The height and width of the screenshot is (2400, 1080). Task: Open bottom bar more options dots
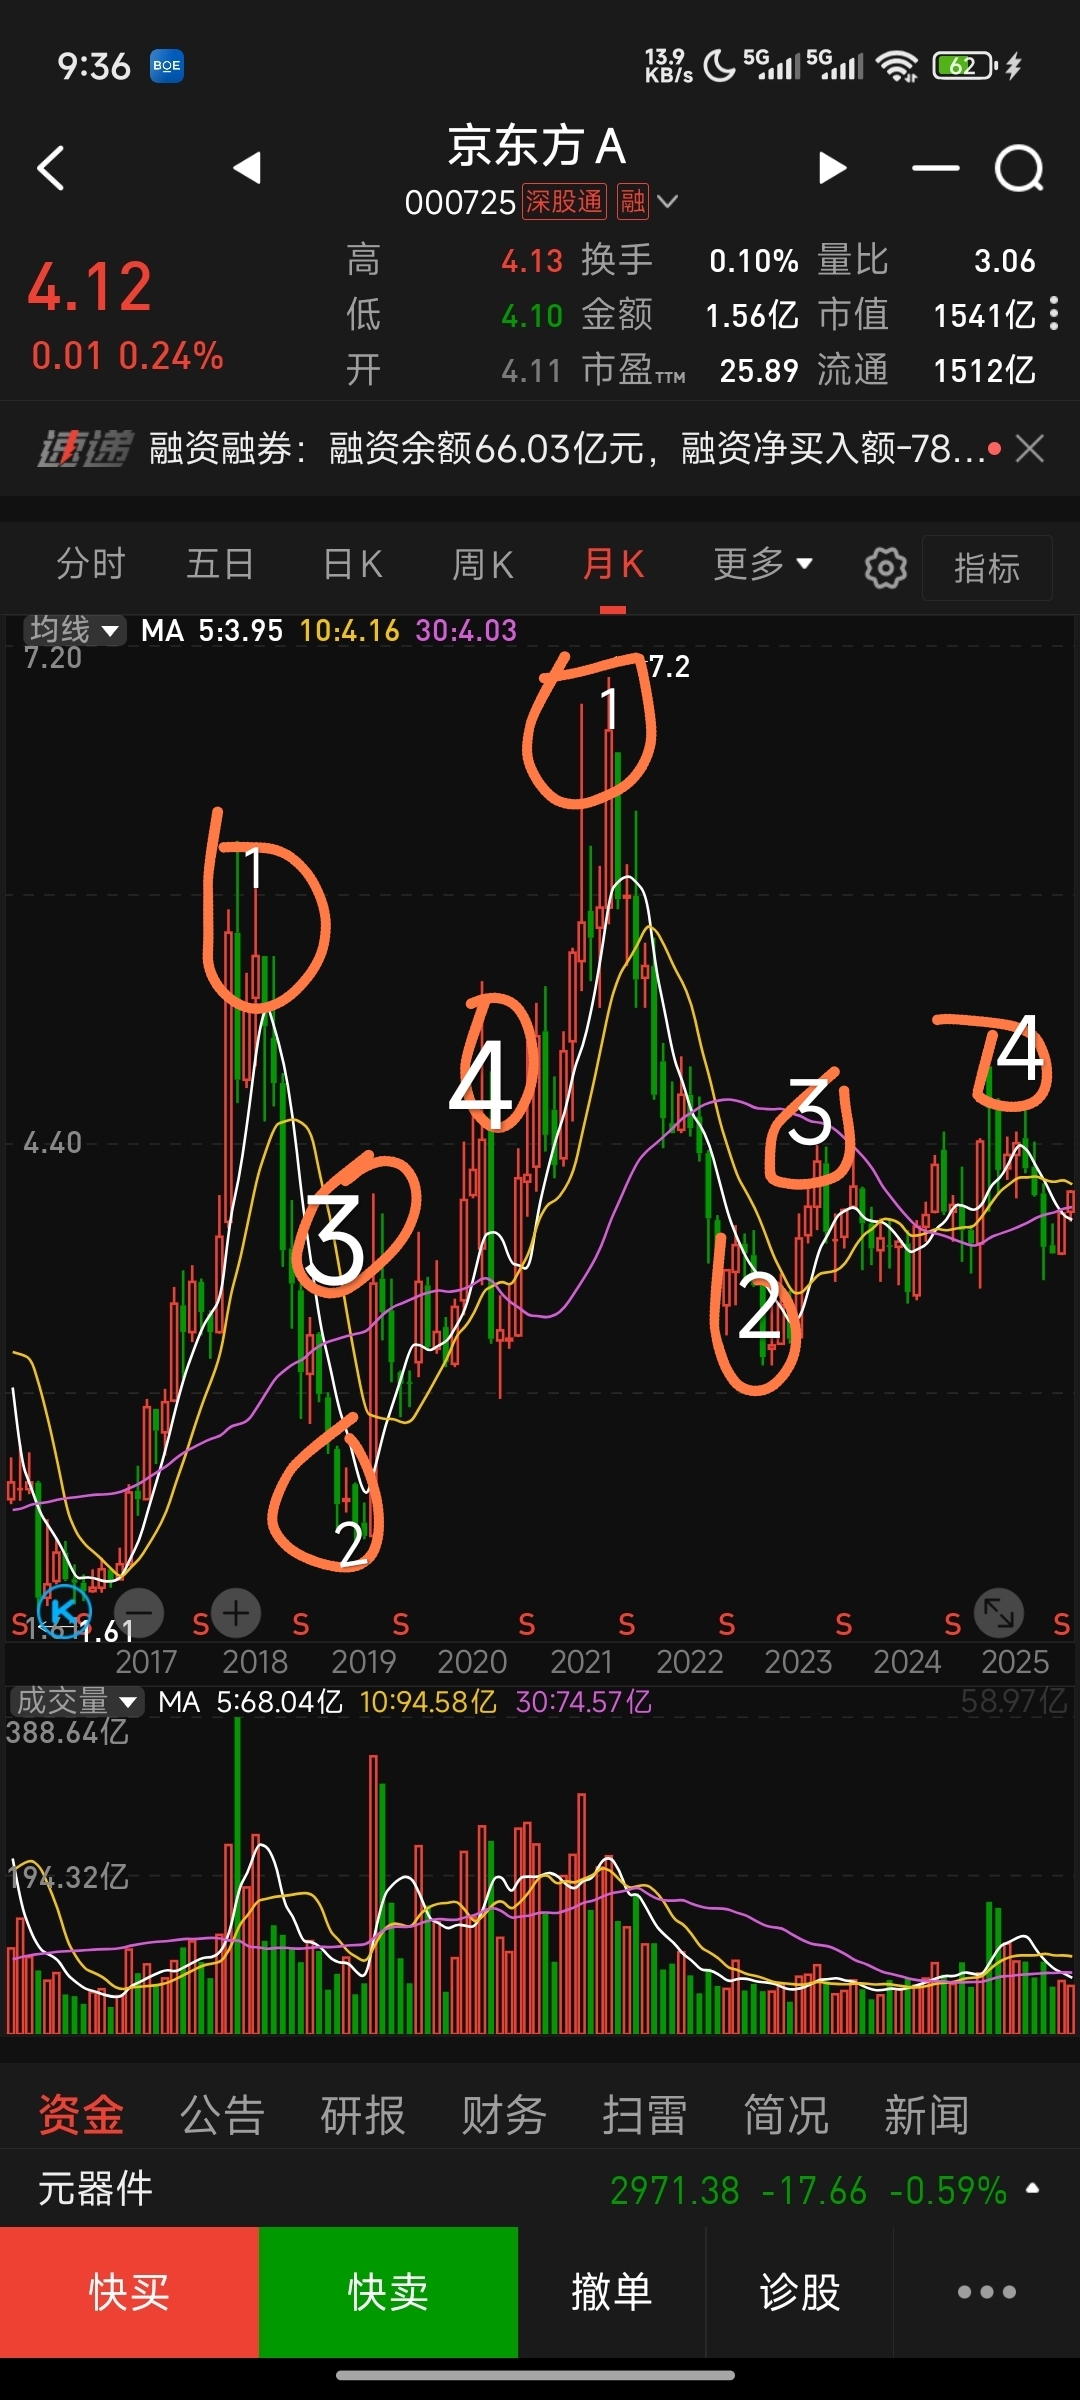[987, 2292]
